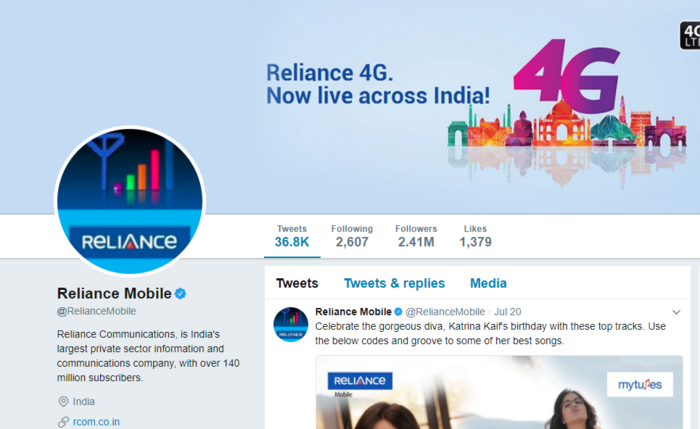Image resolution: width=700 pixels, height=429 pixels.
Task: Open the Jul 20 tweet timestamp
Action: click(508, 312)
